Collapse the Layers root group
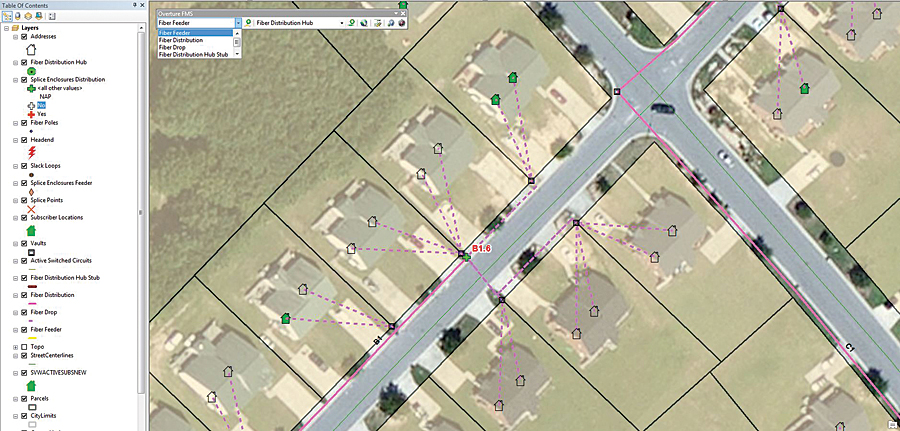The height and width of the screenshot is (431, 900). [6, 28]
